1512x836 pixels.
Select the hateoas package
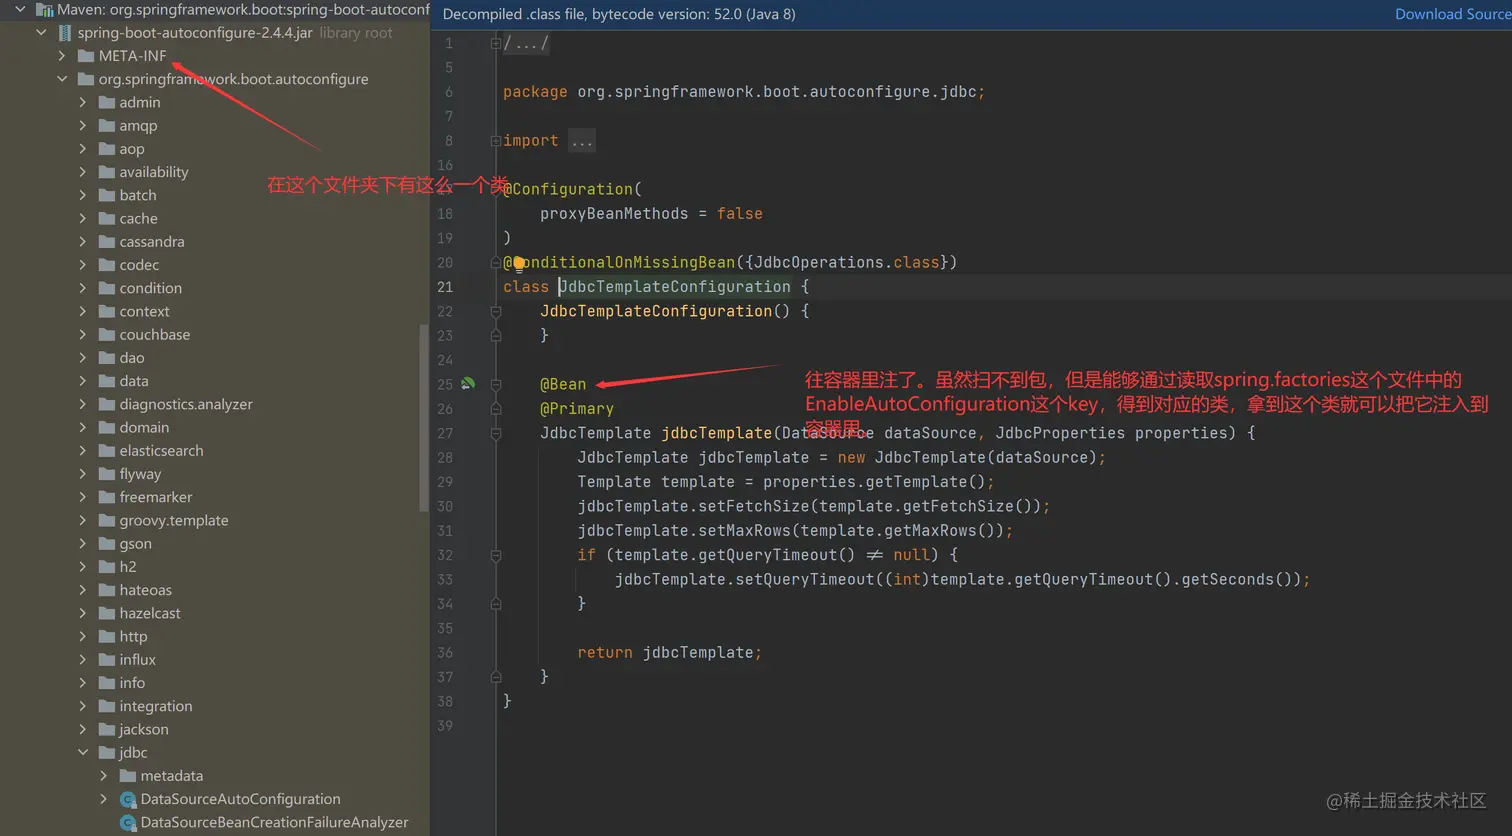[145, 590]
